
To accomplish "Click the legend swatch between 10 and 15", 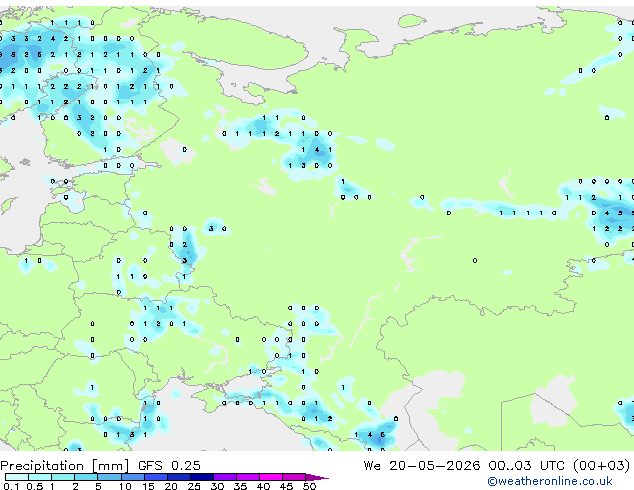I will (132, 477).
